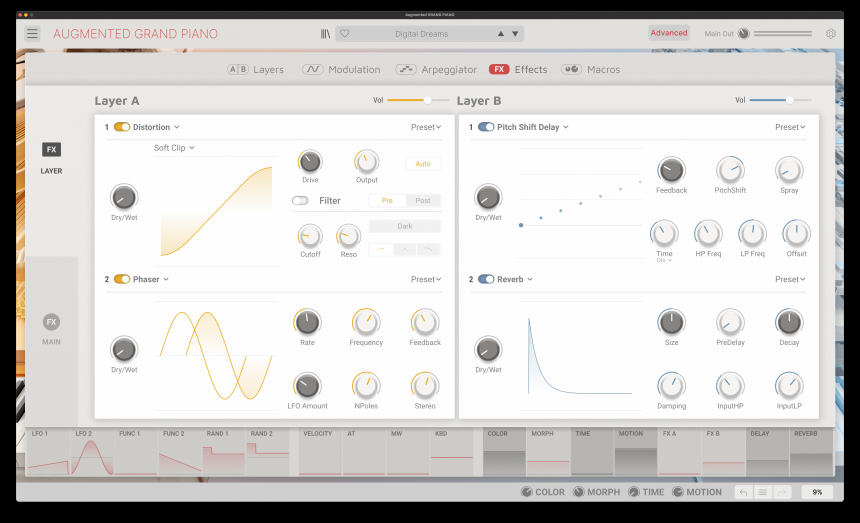
Task: Open the VELOCITY modulation slot
Action: 320,452
